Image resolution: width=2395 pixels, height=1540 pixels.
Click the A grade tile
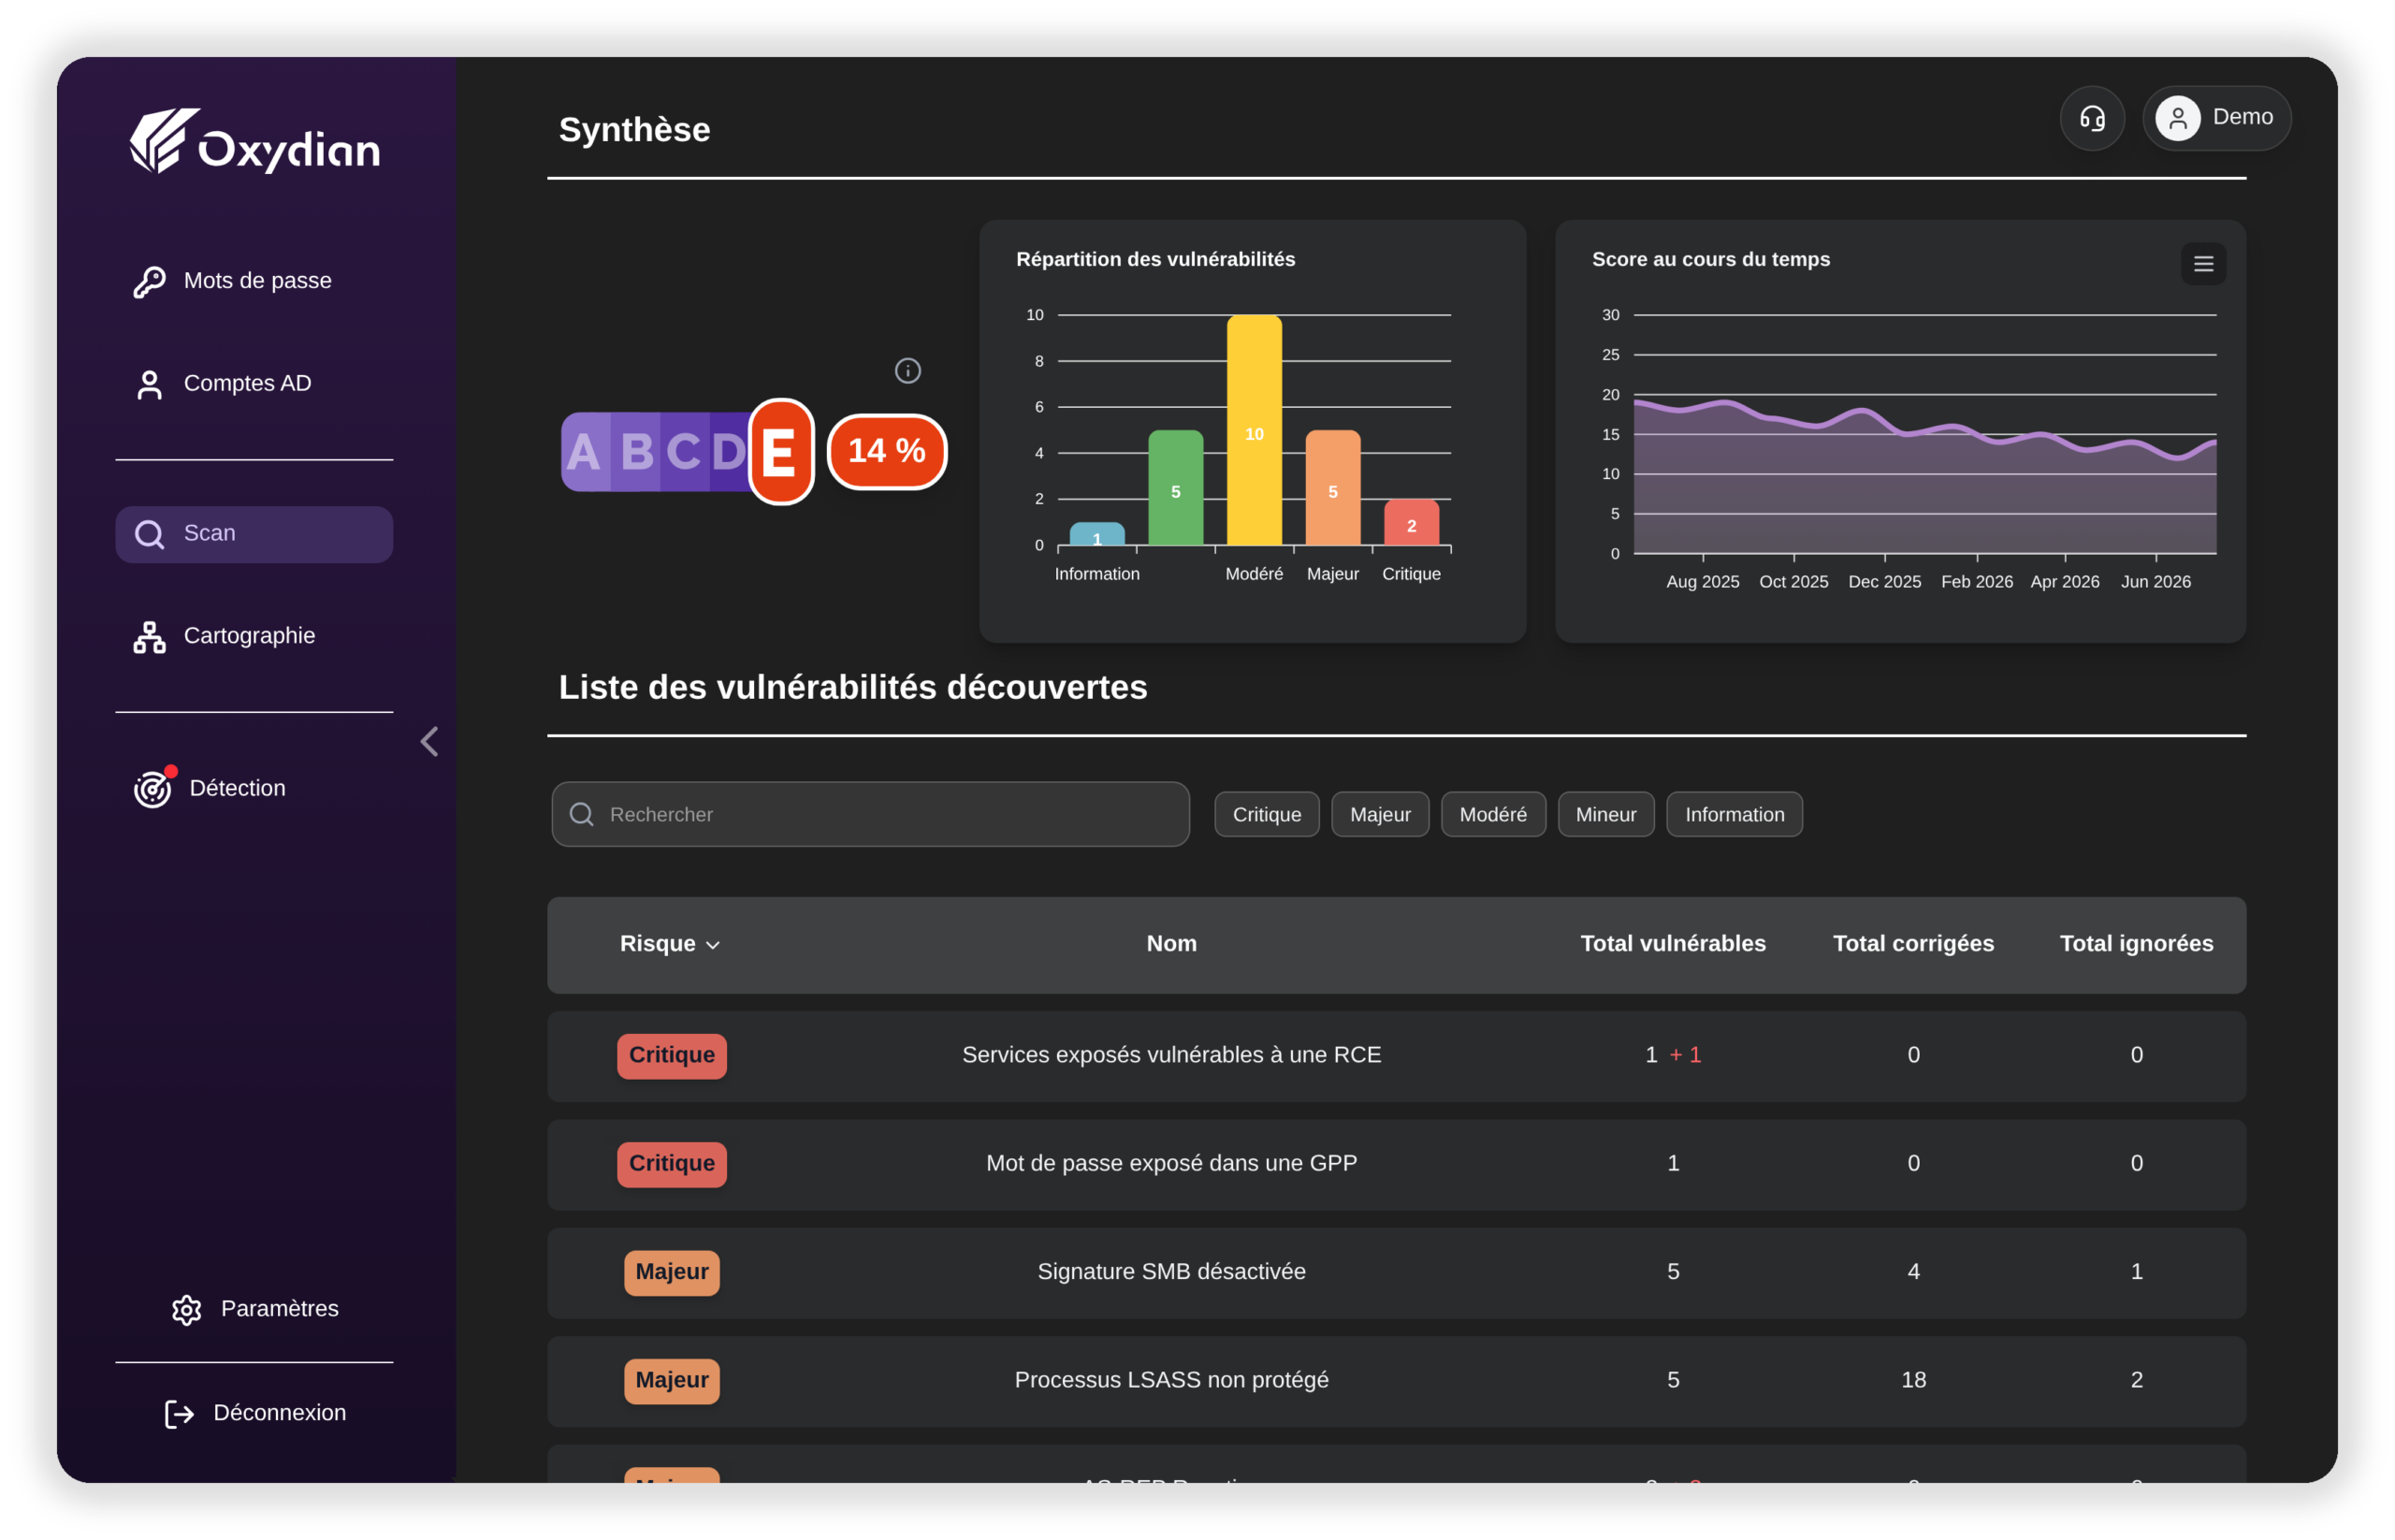pyautogui.click(x=584, y=452)
